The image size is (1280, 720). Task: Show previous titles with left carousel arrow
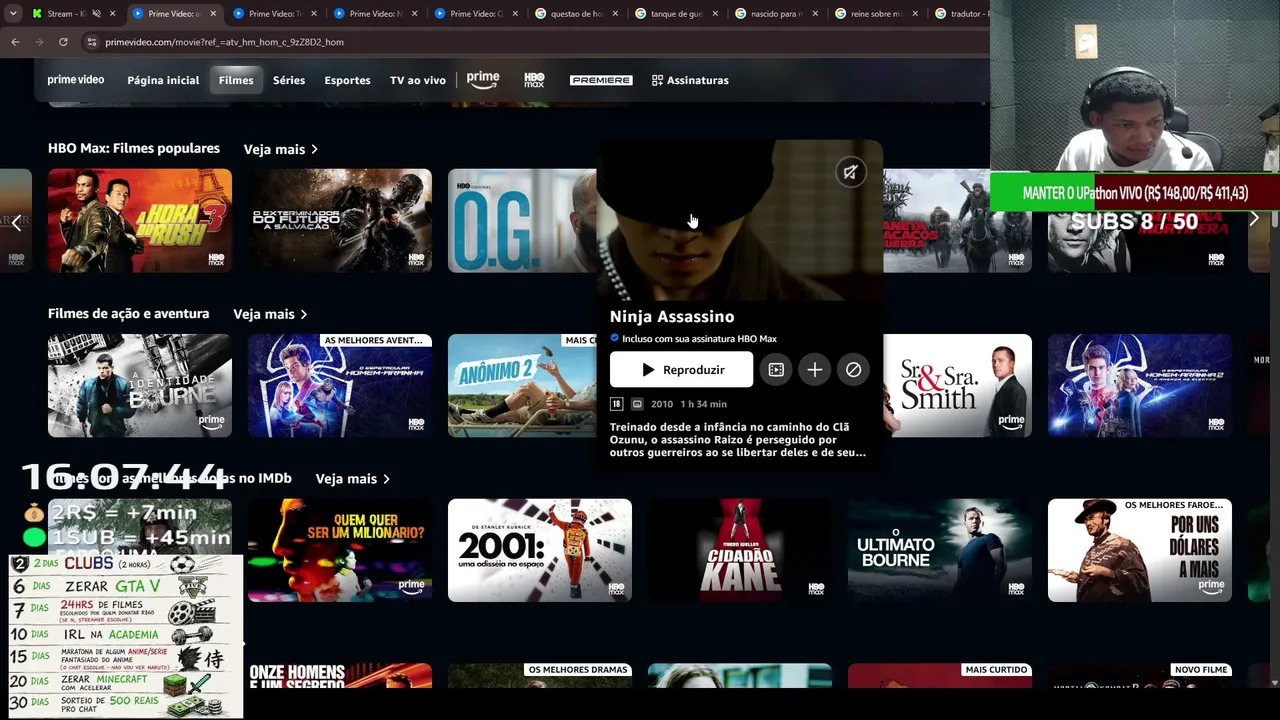pyautogui.click(x=16, y=222)
